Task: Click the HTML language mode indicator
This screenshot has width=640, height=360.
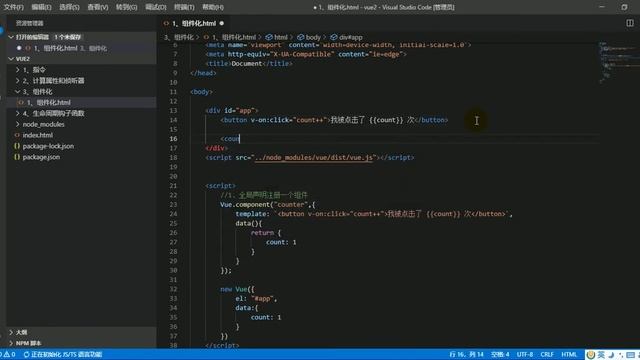Action: point(569,354)
